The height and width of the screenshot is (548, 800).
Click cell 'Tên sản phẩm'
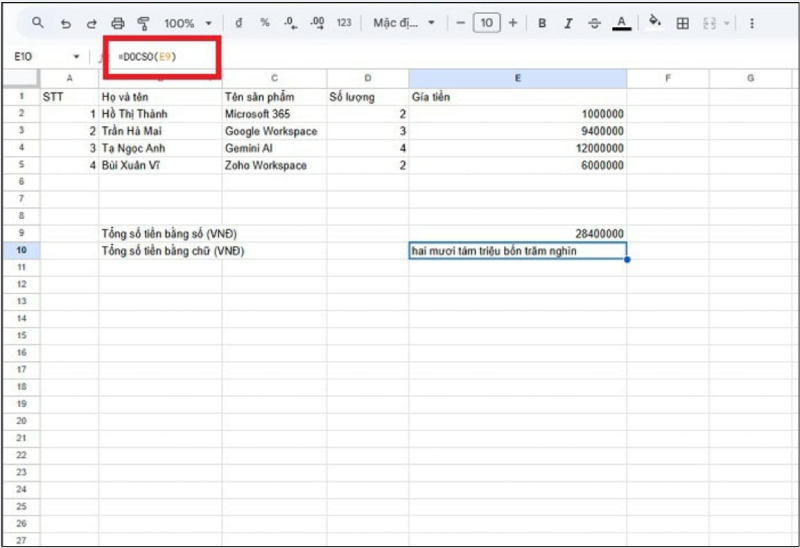(x=274, y=97)
